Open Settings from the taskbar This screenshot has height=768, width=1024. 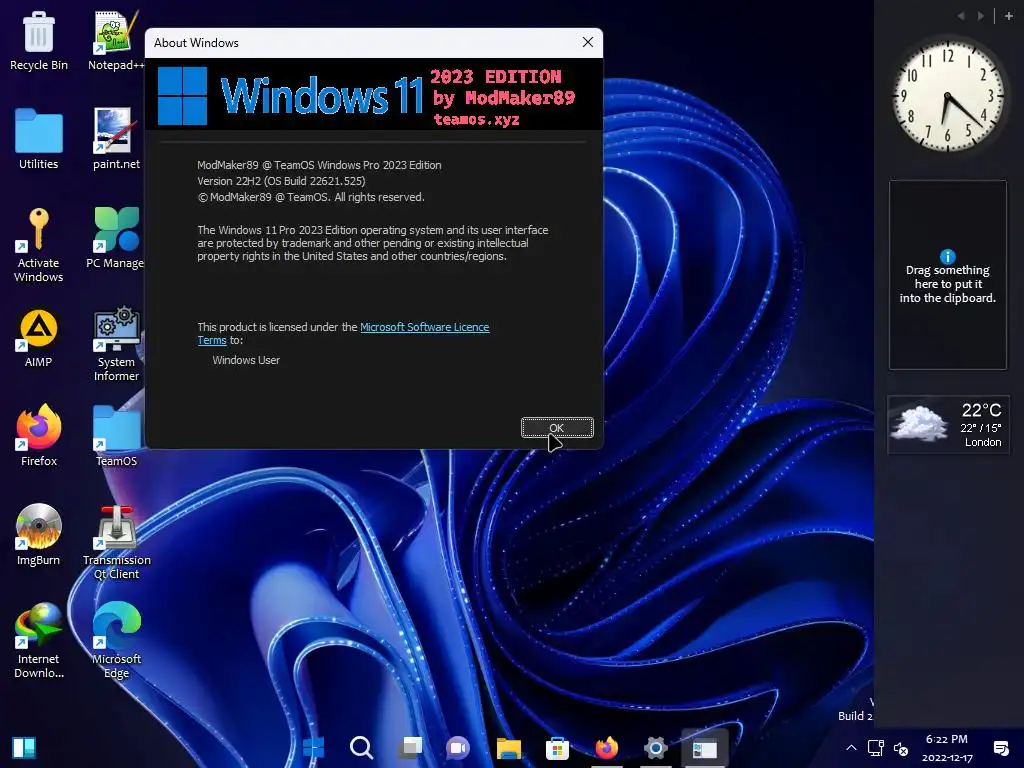[655, 748]
